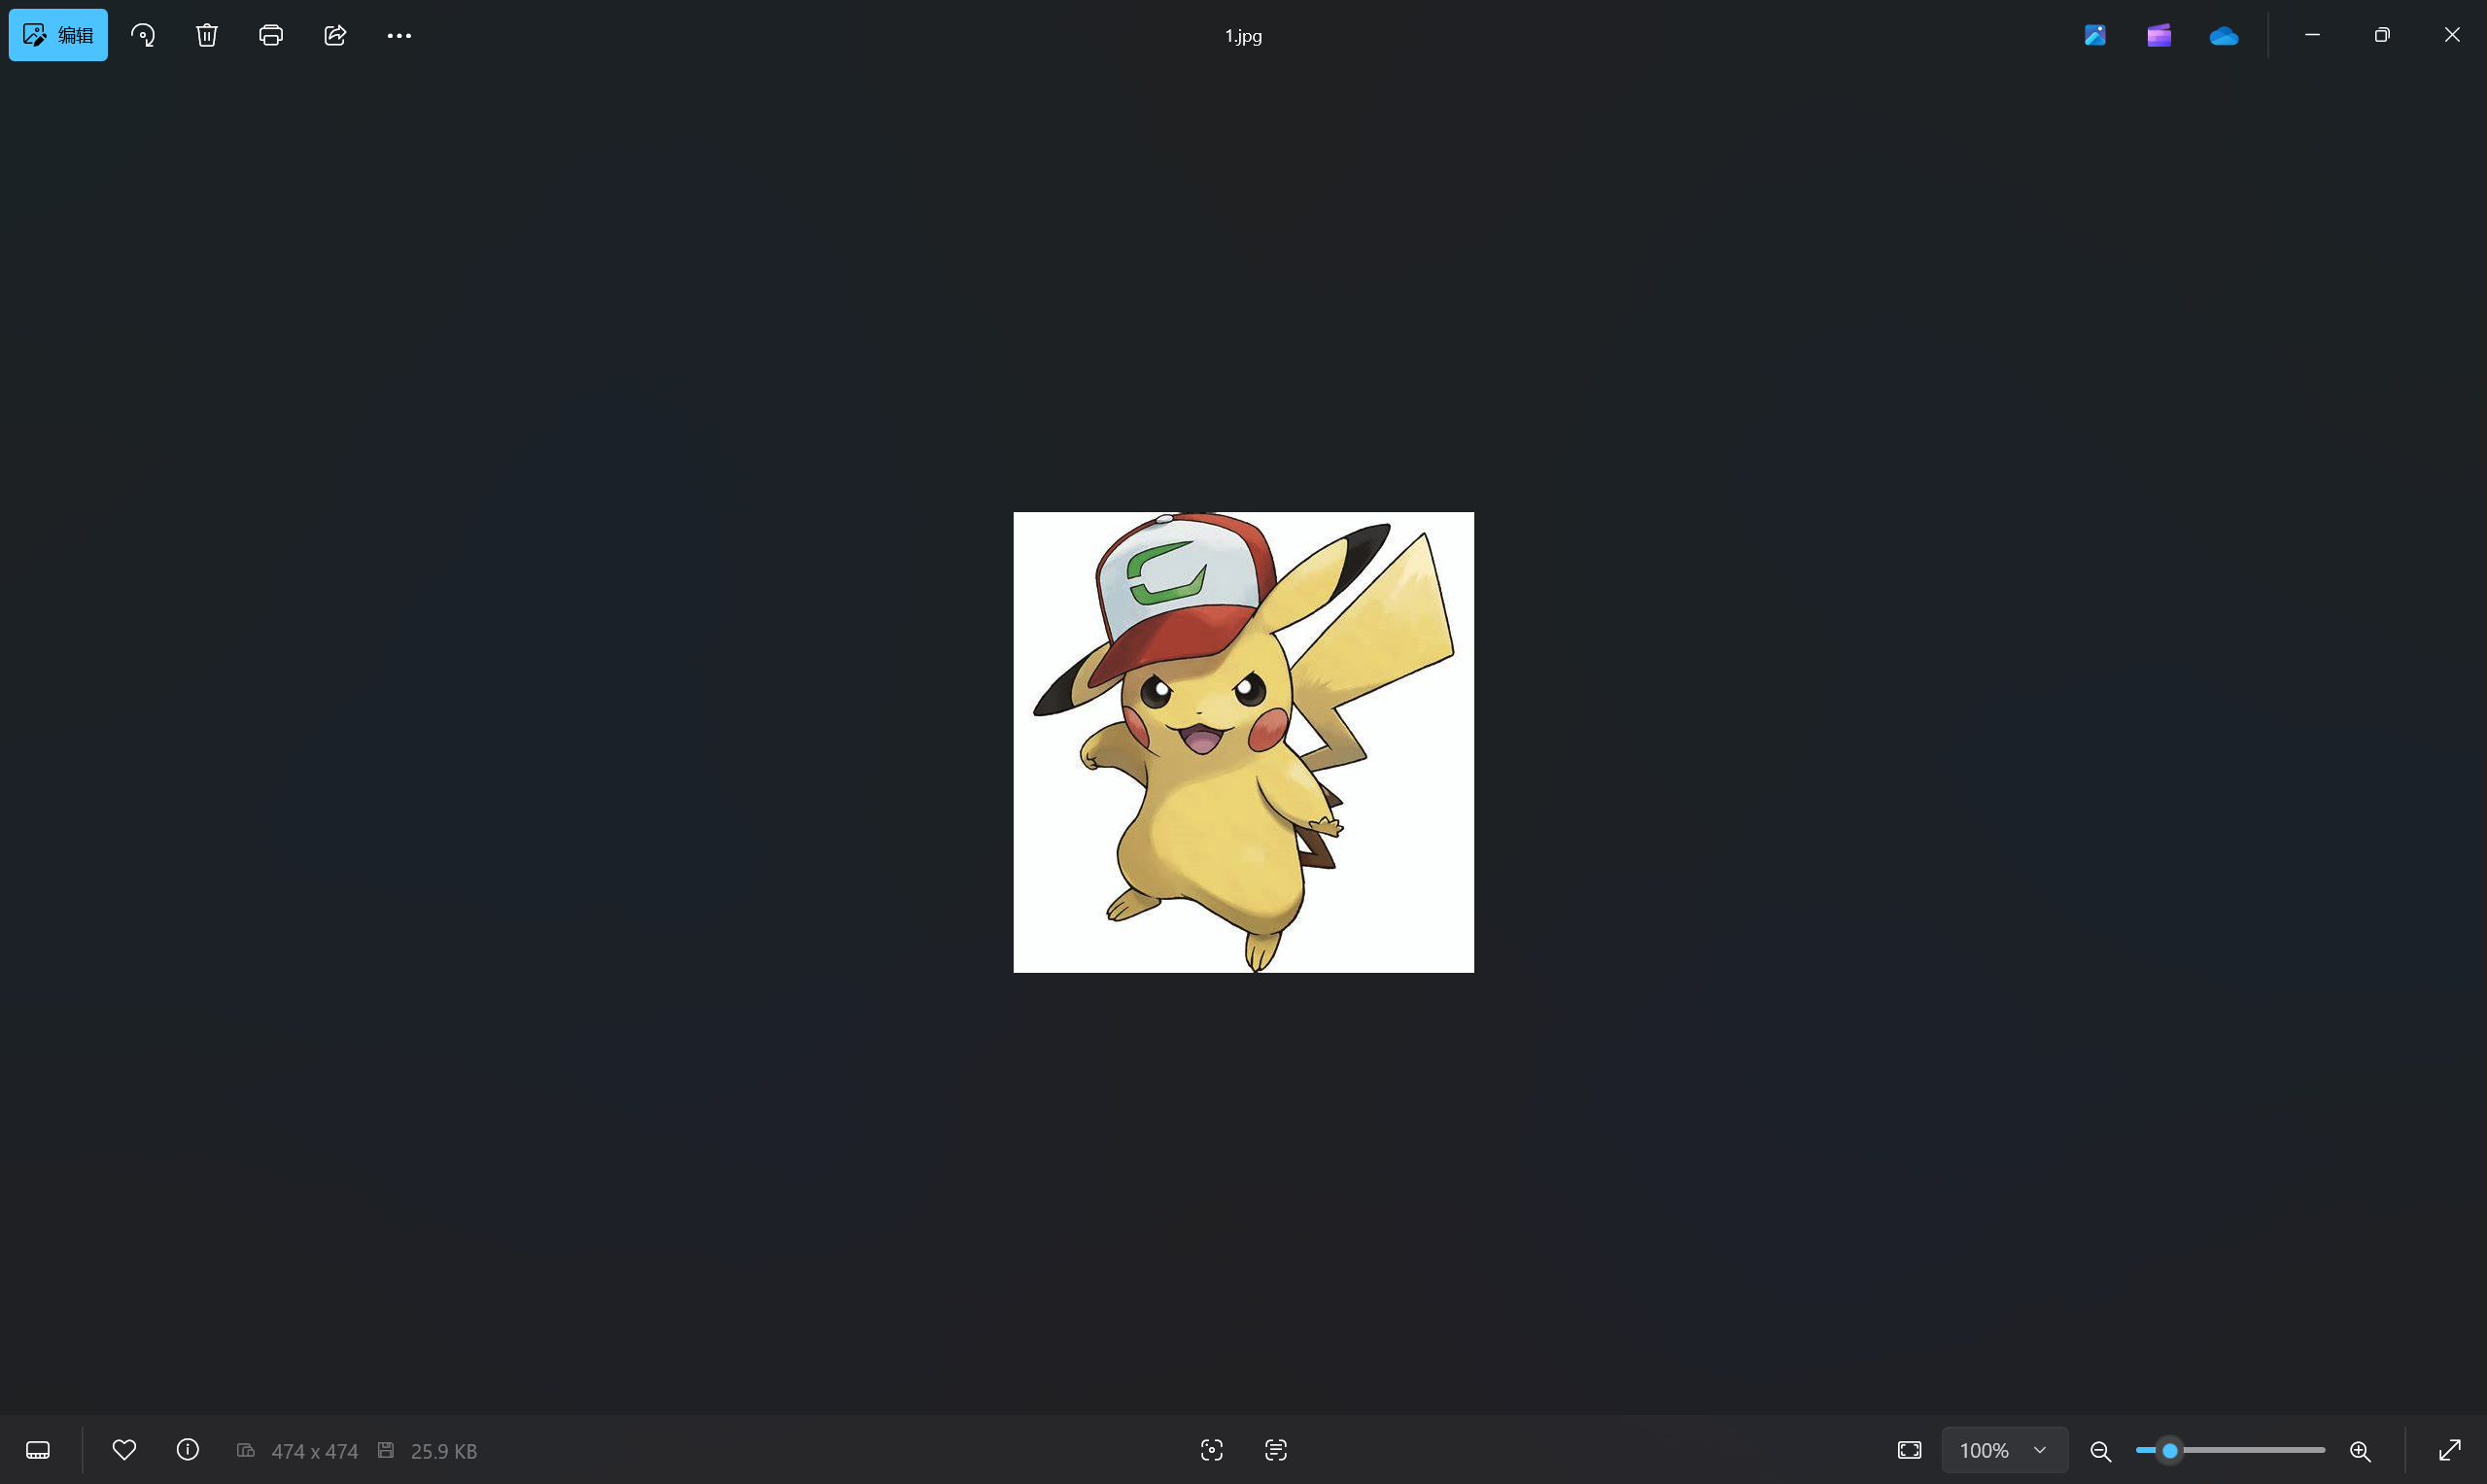Image resolution: width=2487 pixels, height=1484 pixels.
Task: Toggle the filmstrip view icon
Action: point(38,1450)
